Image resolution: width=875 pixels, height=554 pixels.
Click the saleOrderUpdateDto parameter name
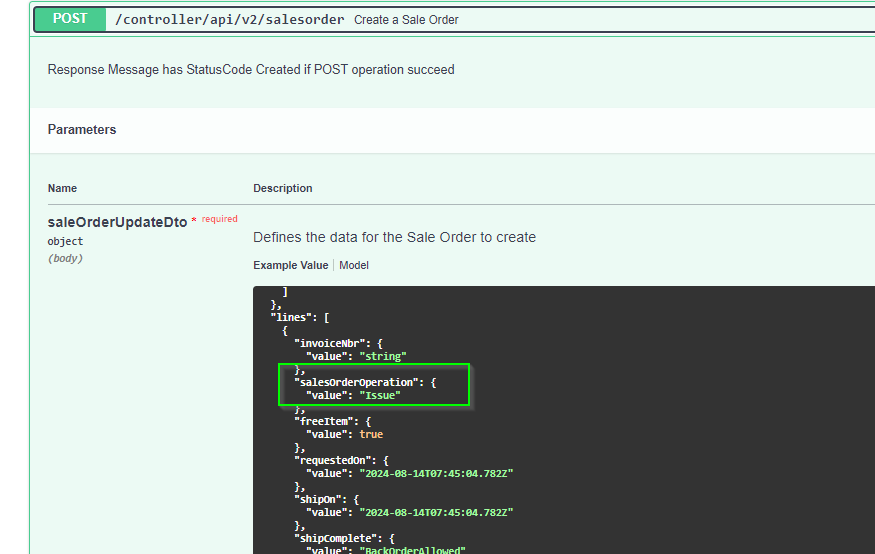(x=117, y=222)
